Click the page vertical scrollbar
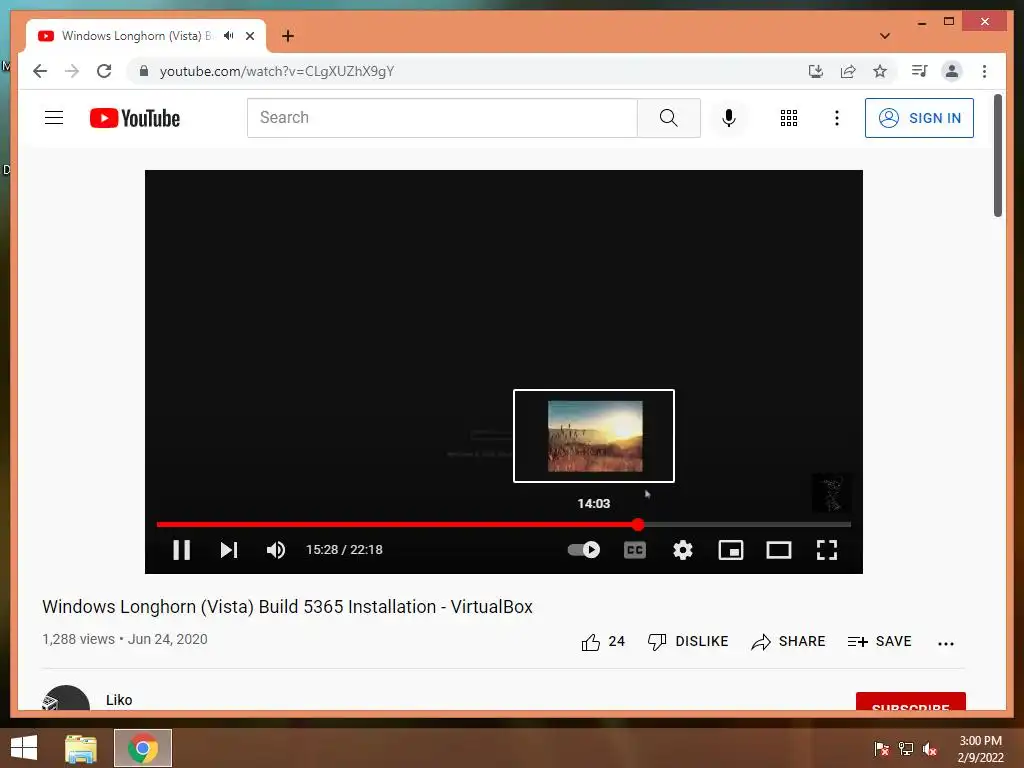This screenshot has height=768, width=1024. coord(998,155)
